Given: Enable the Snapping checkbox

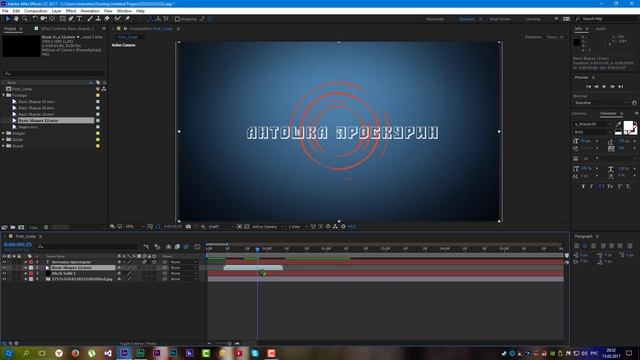Looking at the screenshot, I should point(178,19).
